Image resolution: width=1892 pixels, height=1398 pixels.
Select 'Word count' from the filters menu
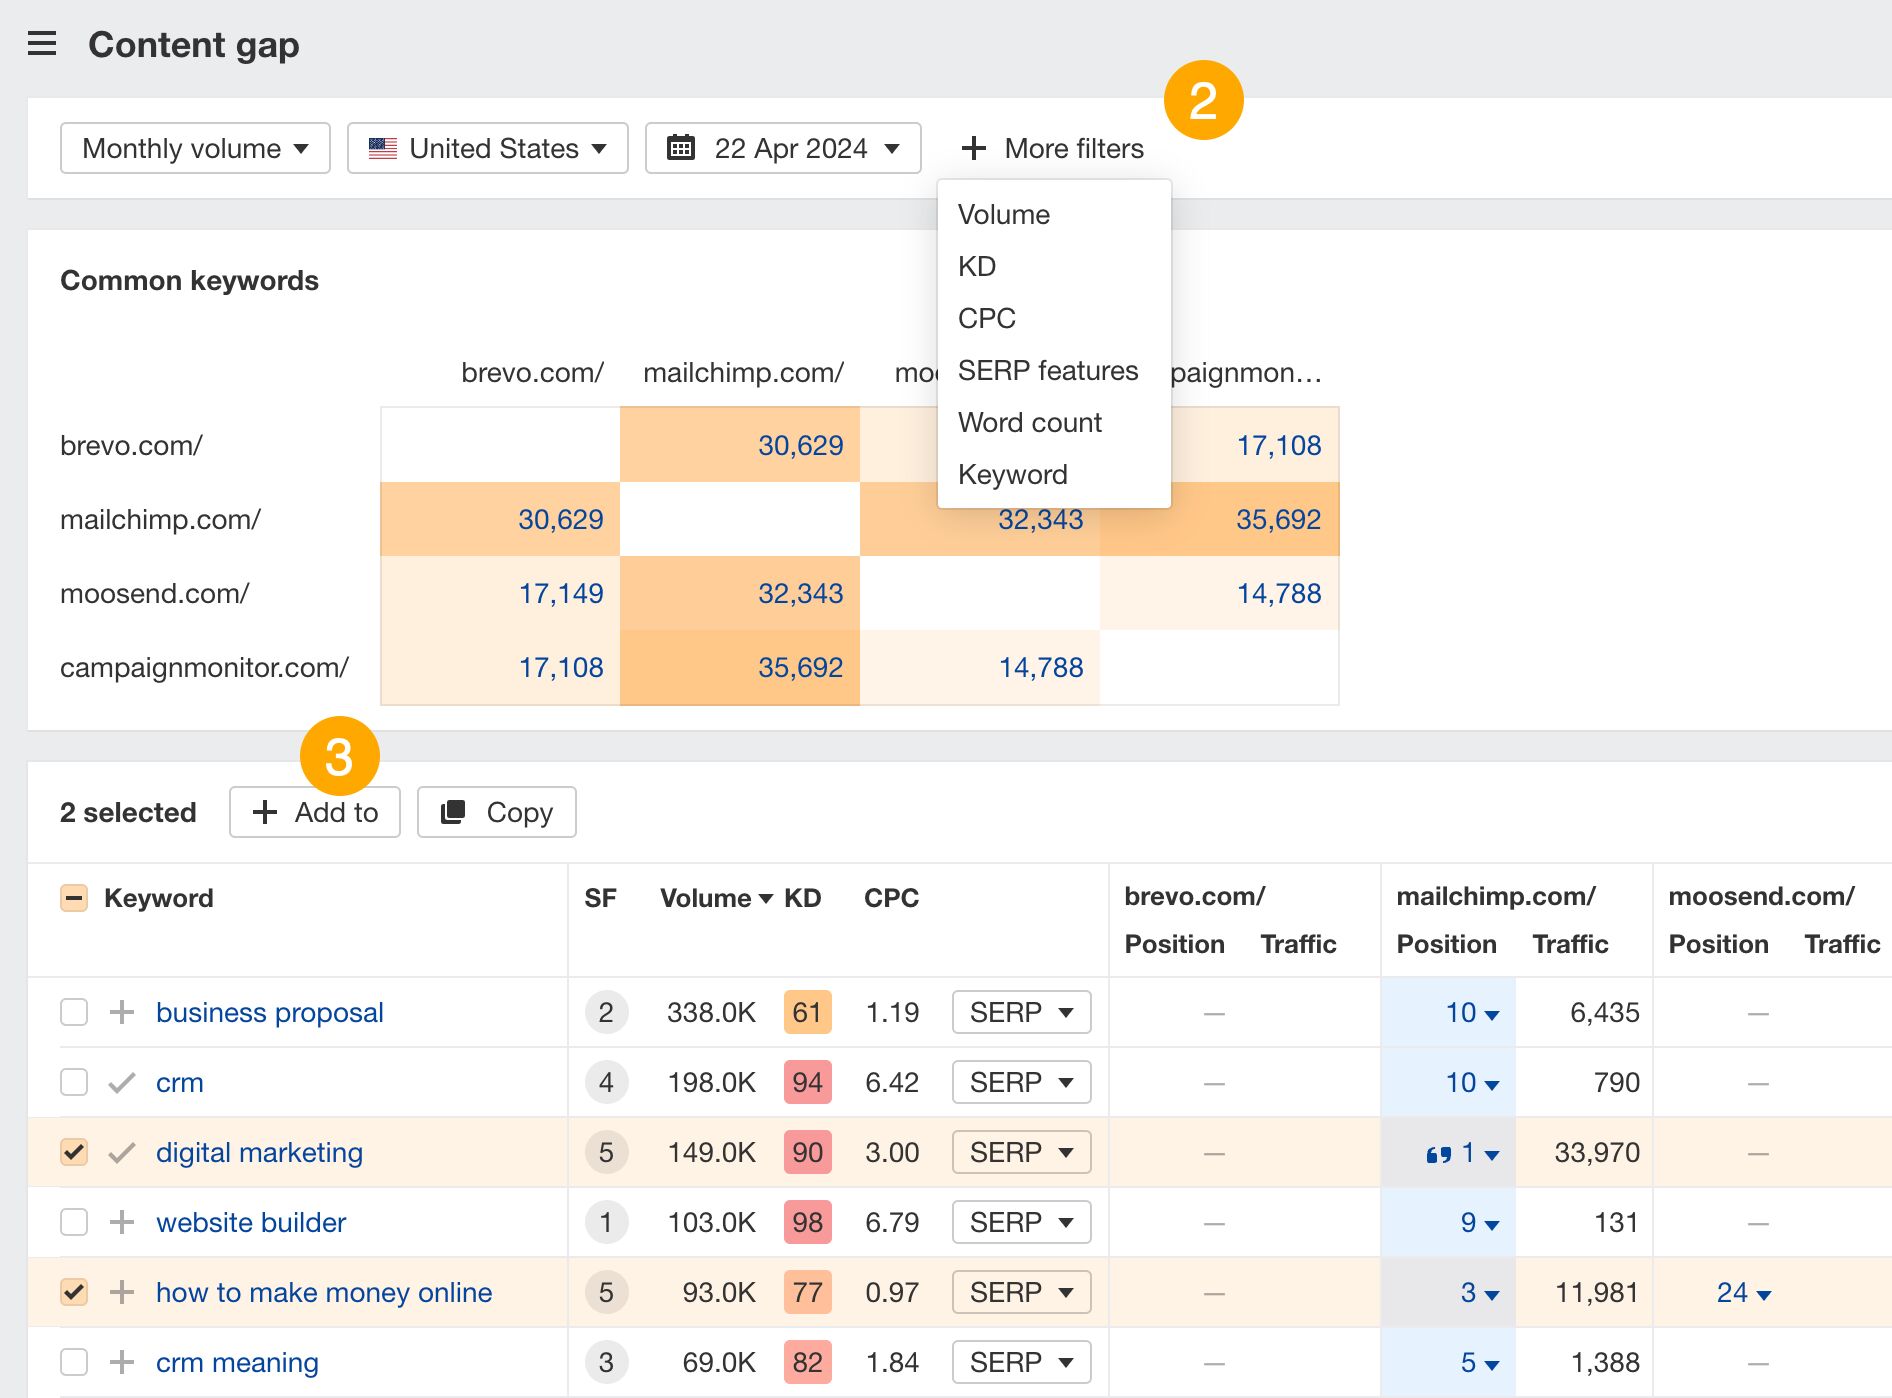coord(1029,422)
